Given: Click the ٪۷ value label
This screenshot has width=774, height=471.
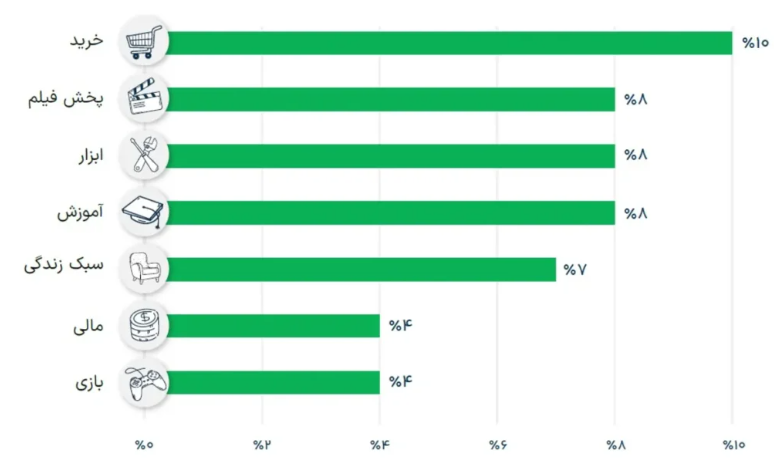Looking at the screenshot, I should click(574, 269).
